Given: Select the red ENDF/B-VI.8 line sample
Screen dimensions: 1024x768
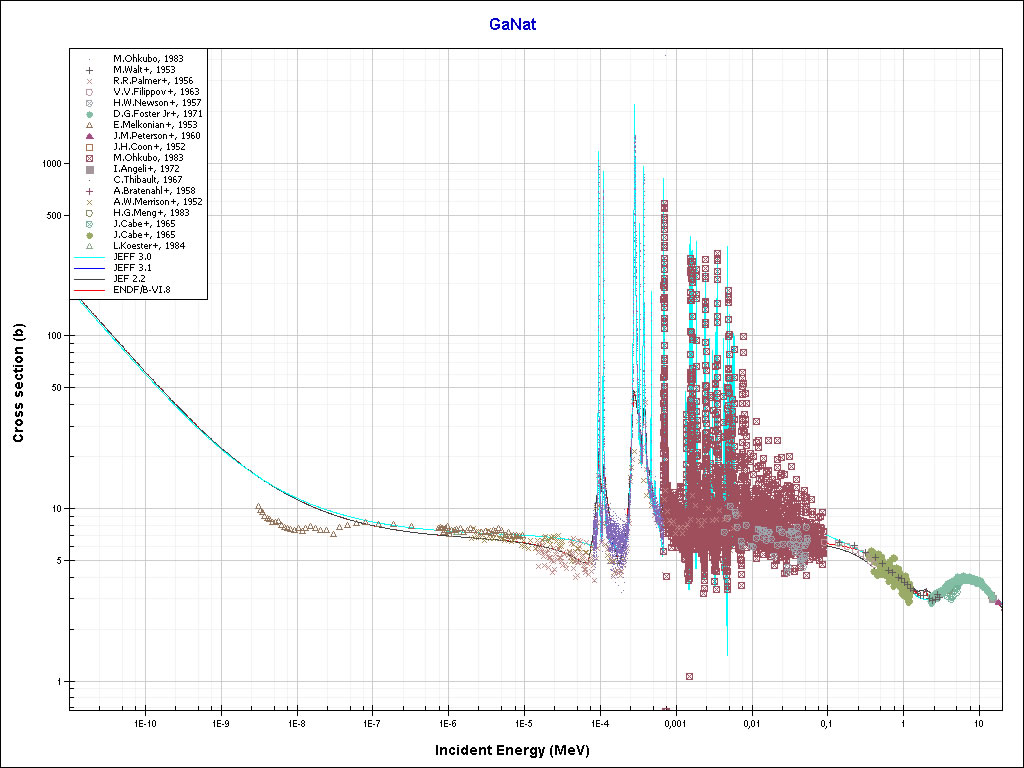Looking at the screenshot, I should (x=90, y=290).
